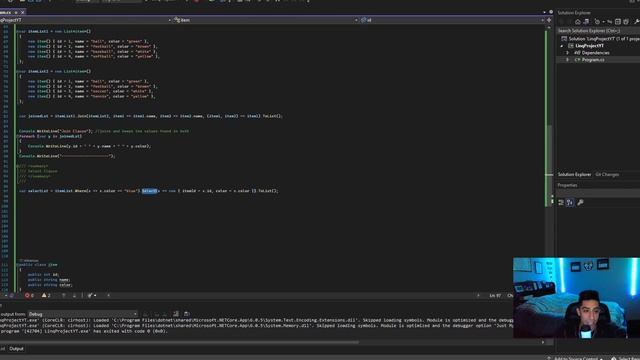Click the wrench Properties icon in Solution Explorer toolbar
This screenshot has height=360, width=640.
636,22
